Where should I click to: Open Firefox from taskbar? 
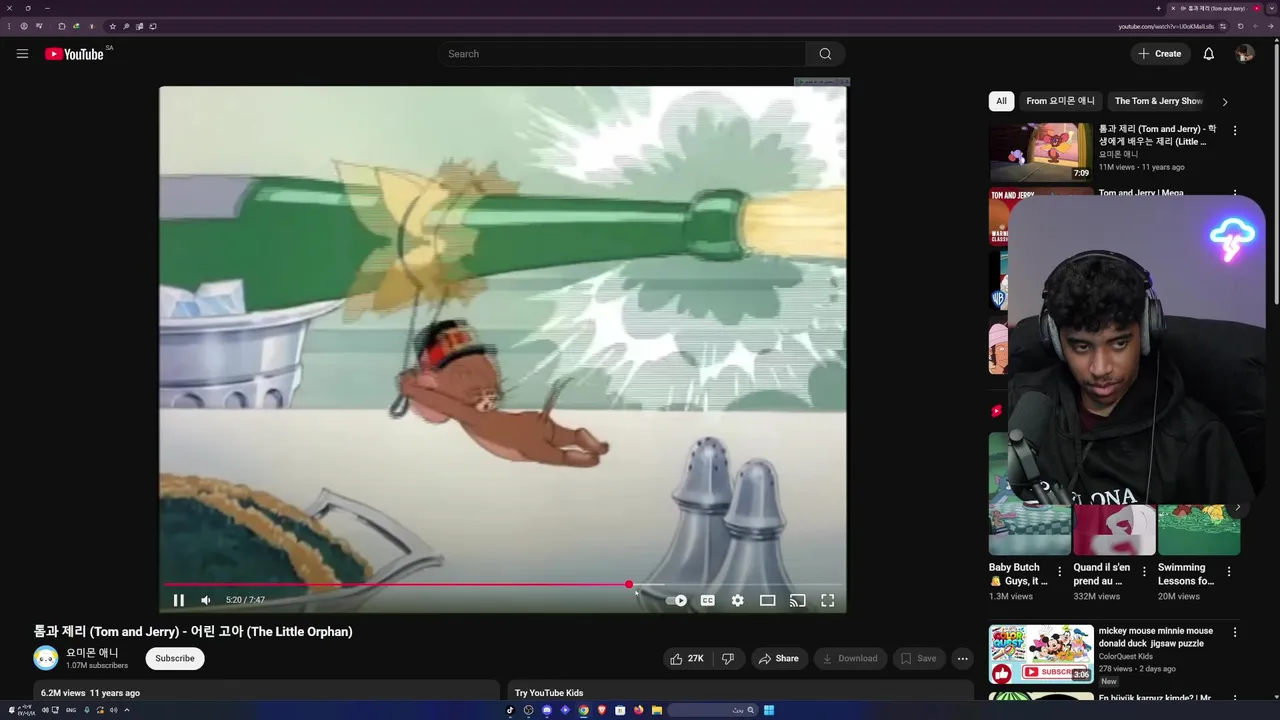(x=638, y=710)
